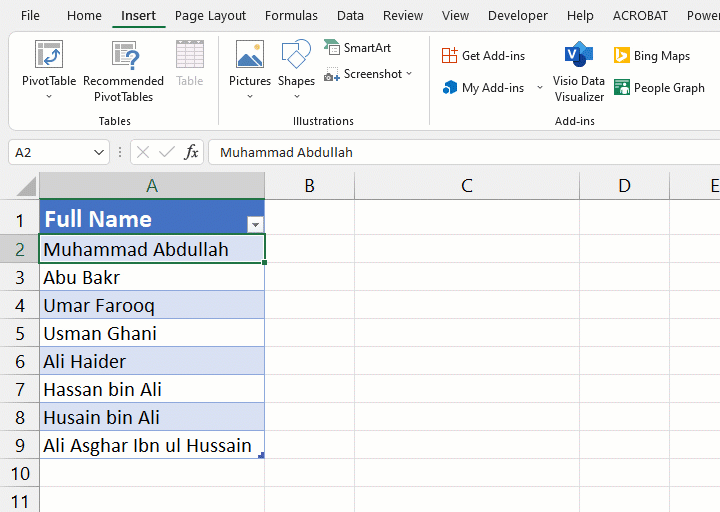Select cell Ali Asghar Ibn ul Hussain

tap(152, 445)
